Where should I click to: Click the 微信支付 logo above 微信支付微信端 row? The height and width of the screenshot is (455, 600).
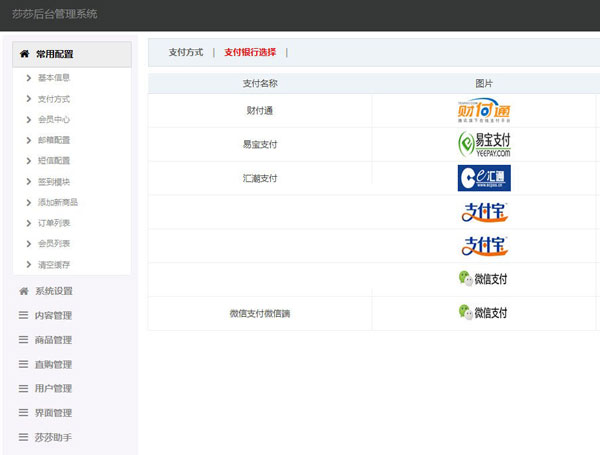(483, 279)
